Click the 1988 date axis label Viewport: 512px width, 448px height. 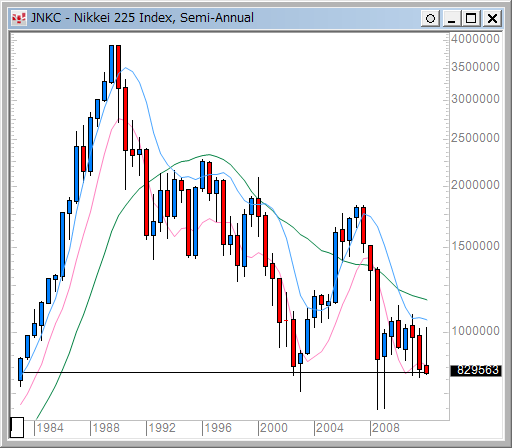106,428
